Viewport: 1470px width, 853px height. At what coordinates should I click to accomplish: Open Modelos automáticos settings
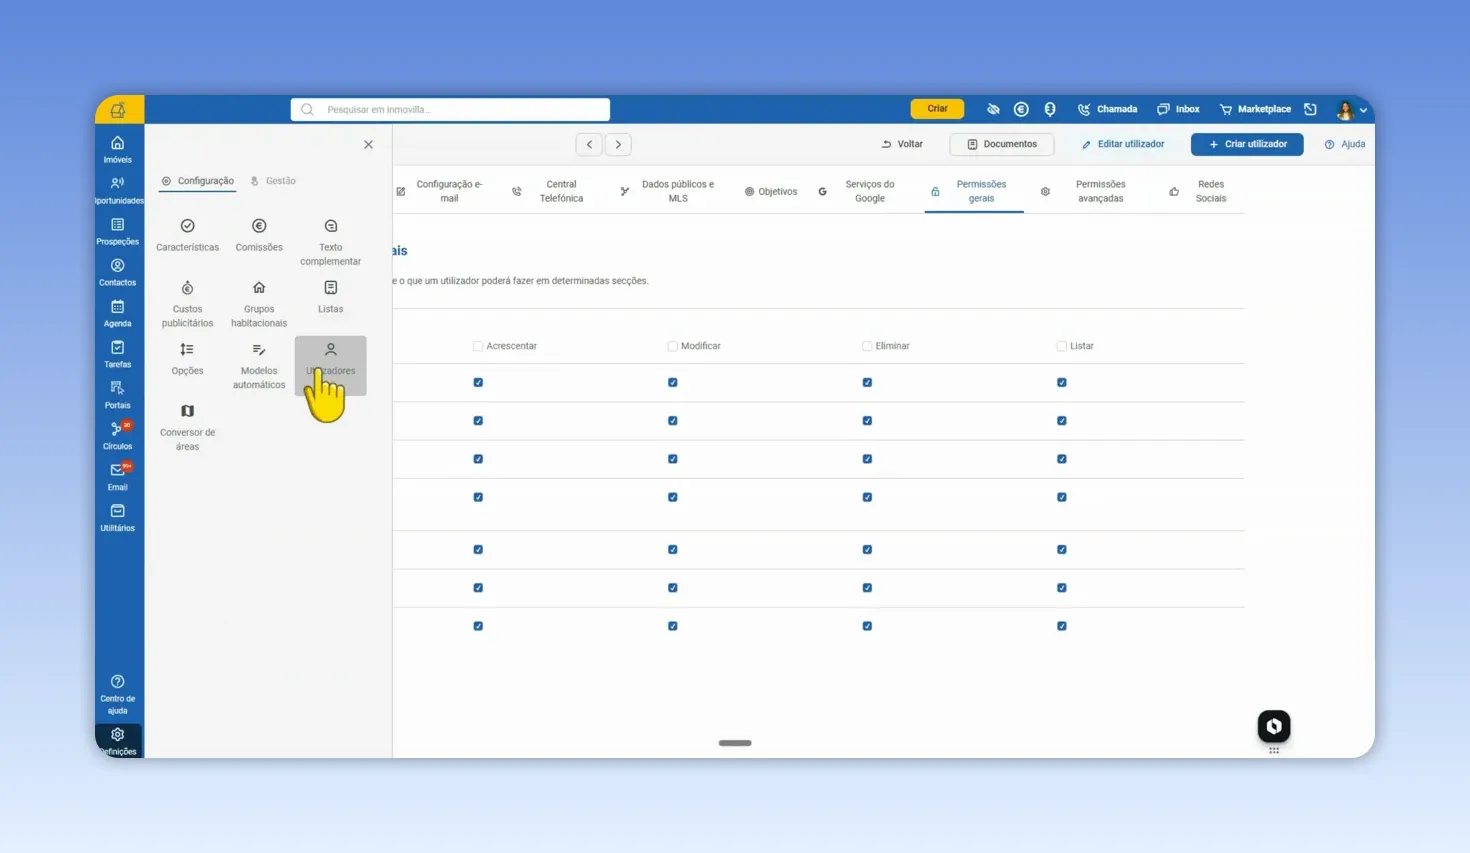tap(259, 366)
